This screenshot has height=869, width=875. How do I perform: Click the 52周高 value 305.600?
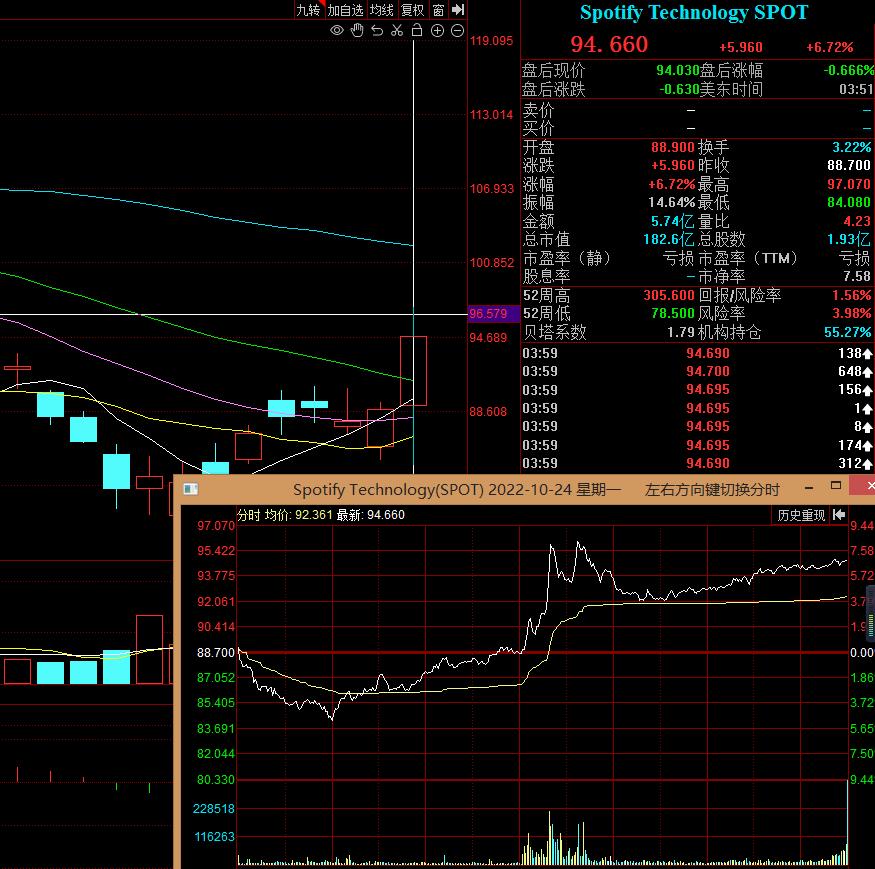[669, 295]
